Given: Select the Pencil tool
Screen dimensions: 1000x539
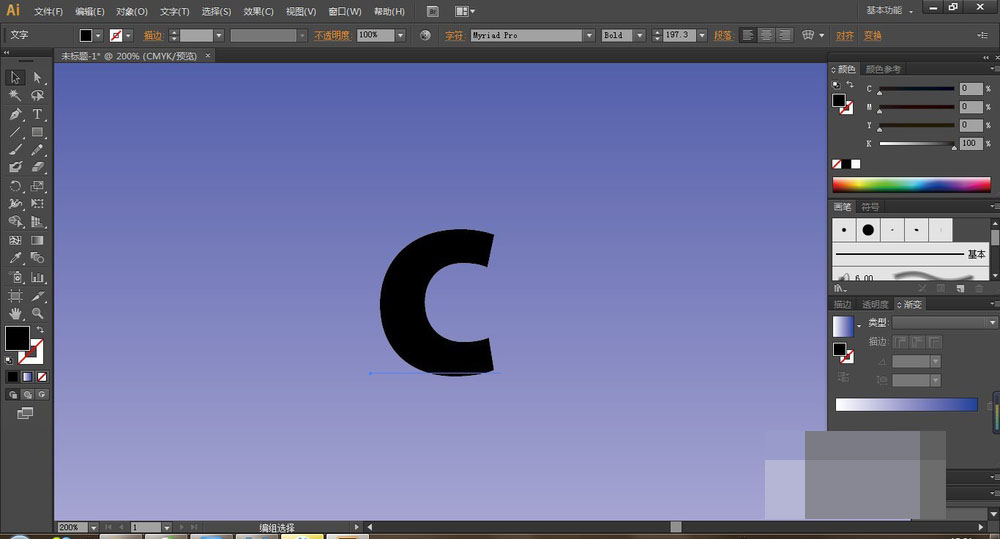Looking at the screenshot, I should (x=37, y=149).
